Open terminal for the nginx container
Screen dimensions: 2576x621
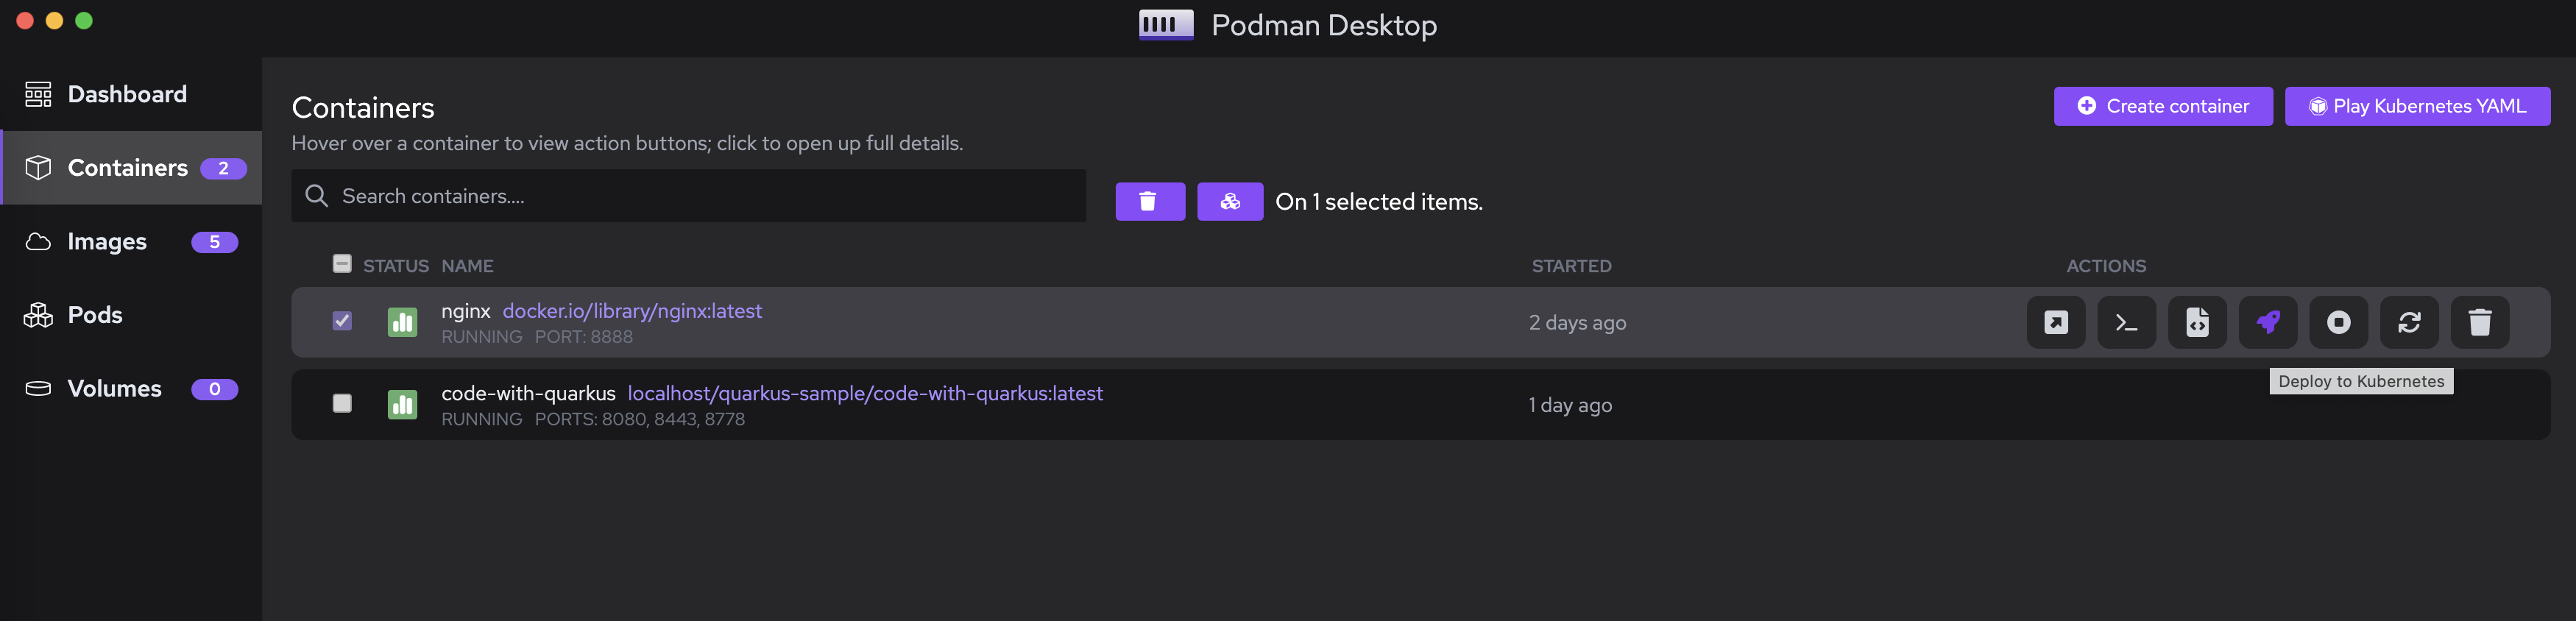2126,322
